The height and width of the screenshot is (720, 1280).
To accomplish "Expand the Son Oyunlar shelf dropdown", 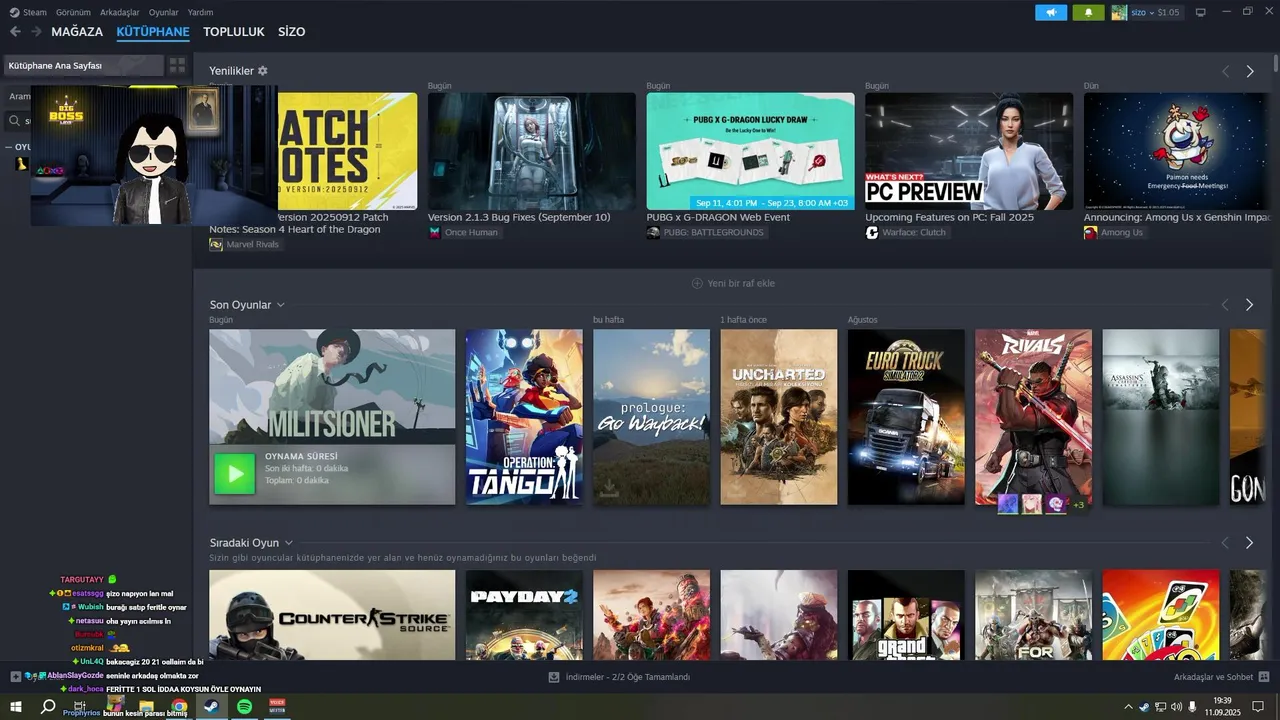I will coord(281,305).
